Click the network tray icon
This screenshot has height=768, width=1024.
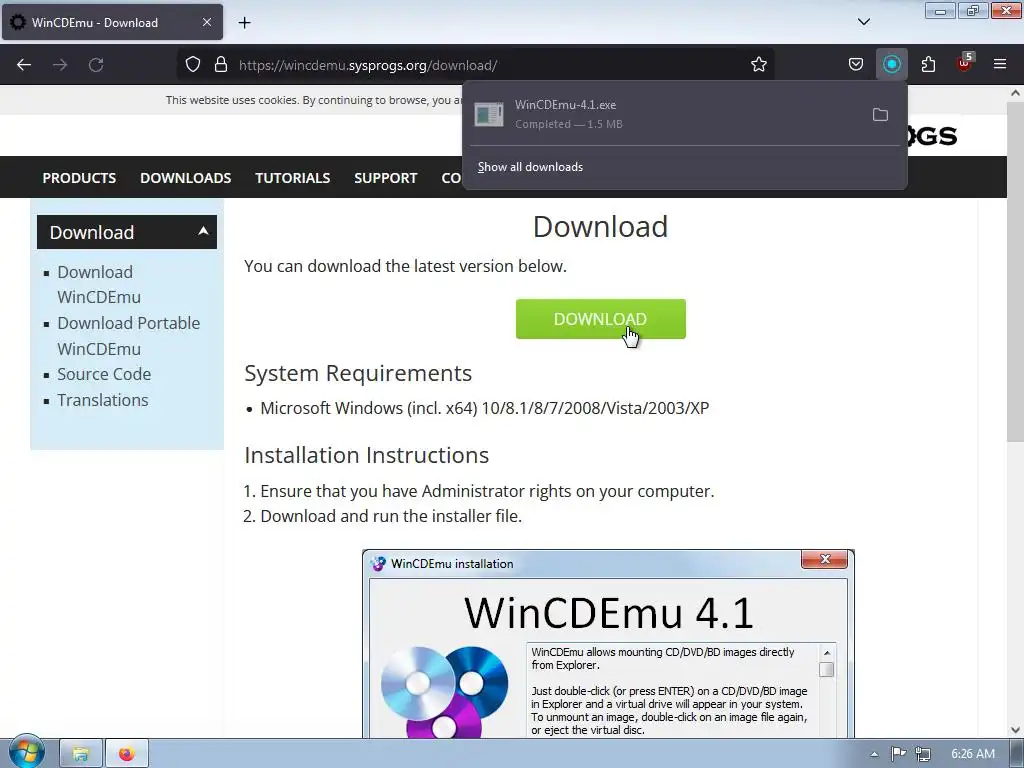(922, 754)
